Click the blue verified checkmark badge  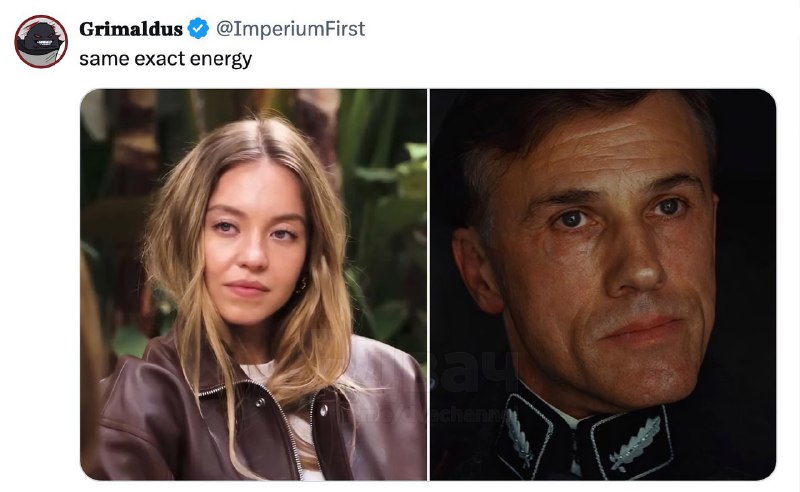(199, 29)
